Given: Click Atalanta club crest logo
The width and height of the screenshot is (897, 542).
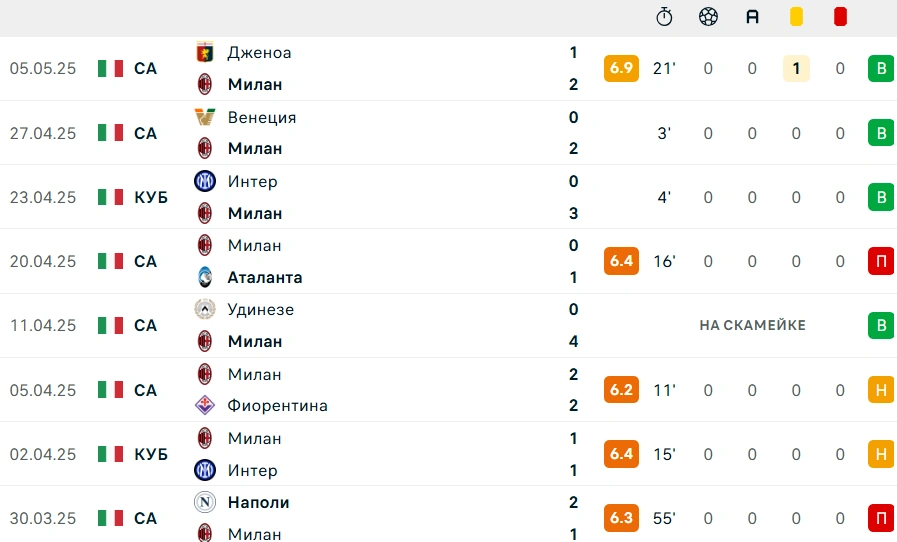Looking at the screenshot, I should [x=205, y=277].
